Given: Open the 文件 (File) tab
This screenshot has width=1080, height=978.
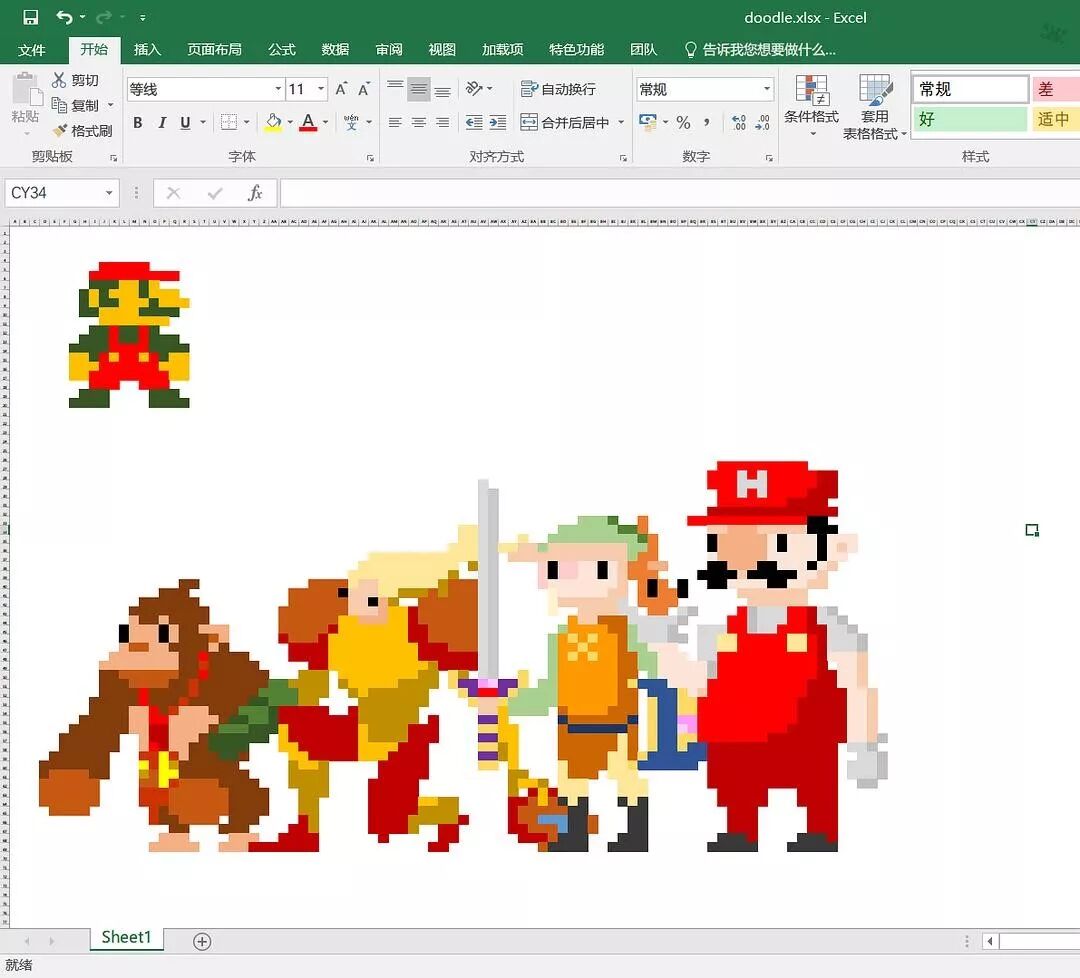Looking at the screenshot, I should 32,50.
